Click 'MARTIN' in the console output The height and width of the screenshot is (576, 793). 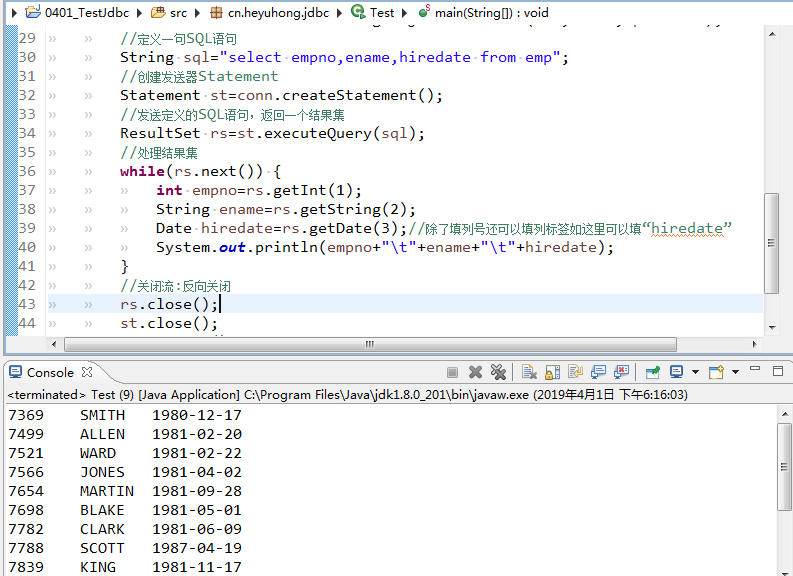click(x=107, y=491)
